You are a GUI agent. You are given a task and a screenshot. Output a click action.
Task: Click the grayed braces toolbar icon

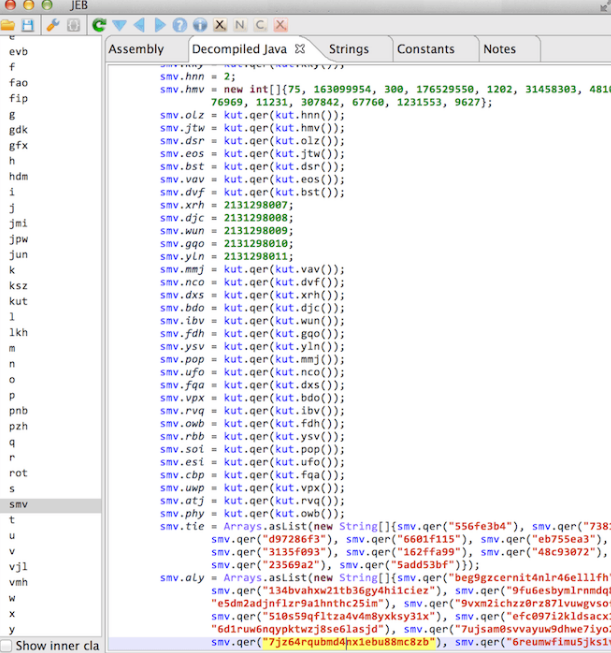(x=74, y=25)
